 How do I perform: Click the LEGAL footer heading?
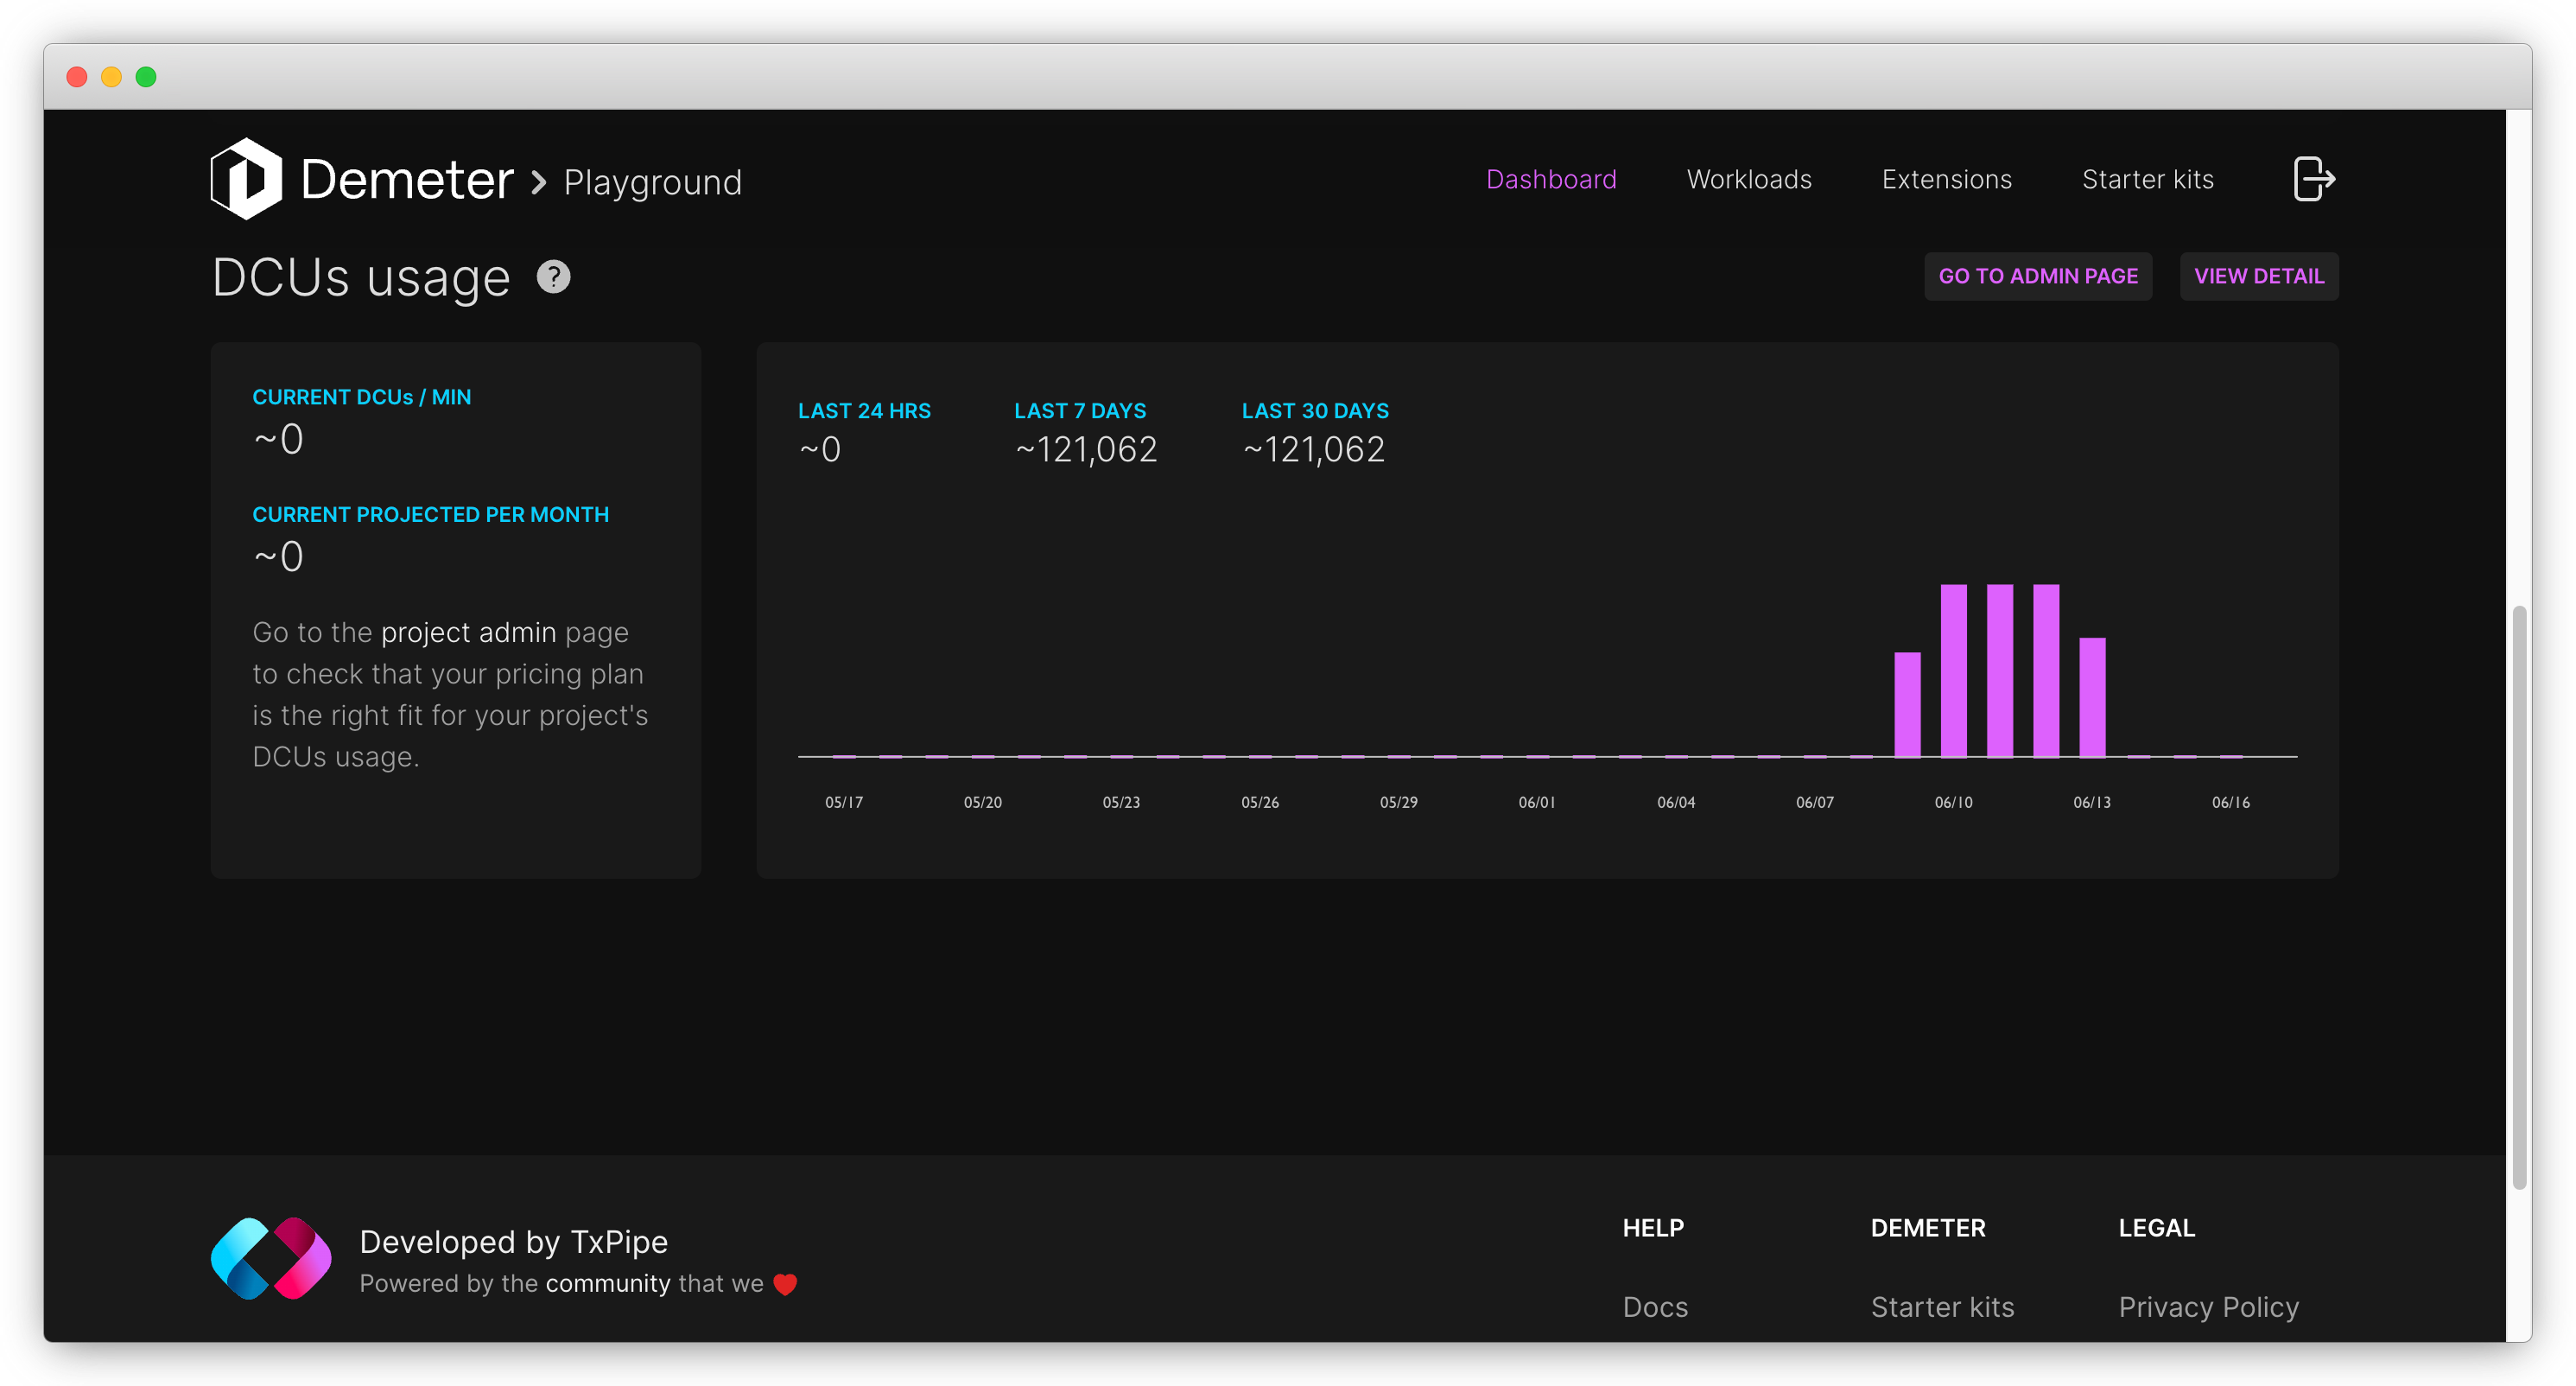point(2156,1228)
